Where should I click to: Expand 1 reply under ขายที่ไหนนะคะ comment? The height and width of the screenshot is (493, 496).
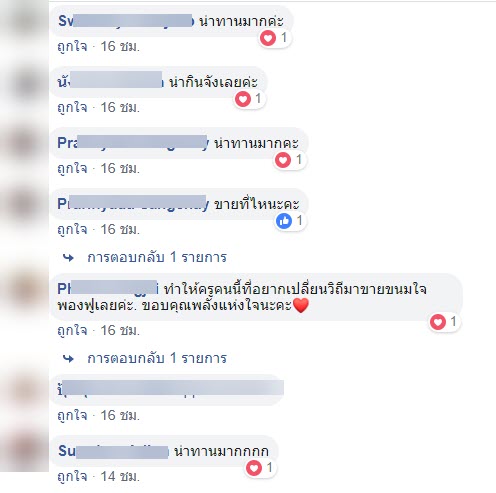point(157,257)
